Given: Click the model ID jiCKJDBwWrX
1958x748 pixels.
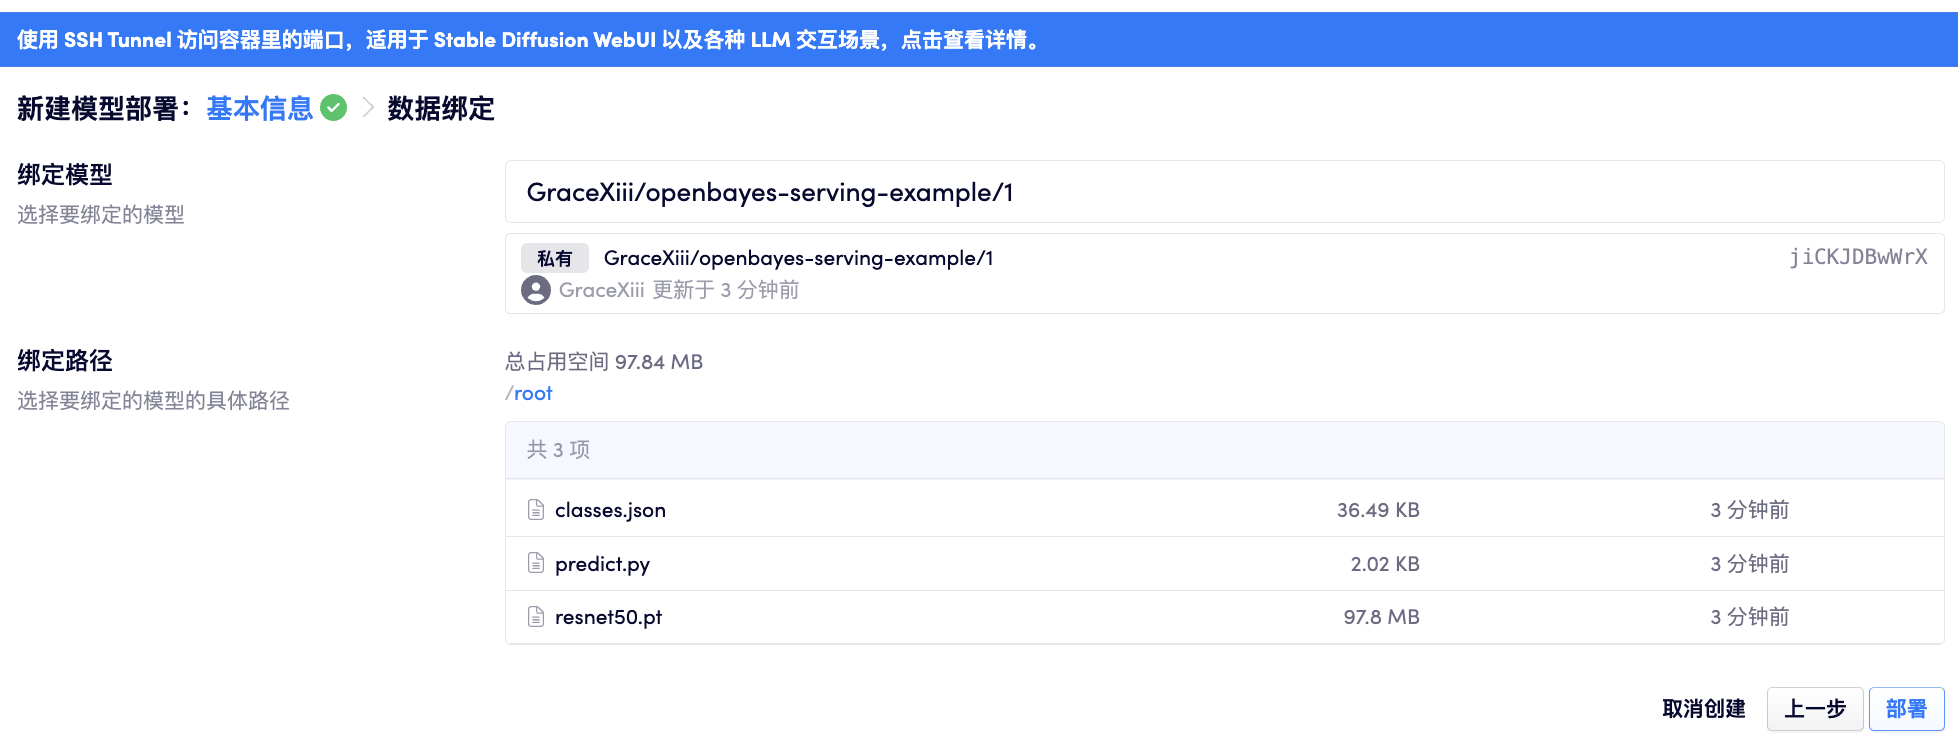Looking at the screenshot, I should tap(1858, 257).
